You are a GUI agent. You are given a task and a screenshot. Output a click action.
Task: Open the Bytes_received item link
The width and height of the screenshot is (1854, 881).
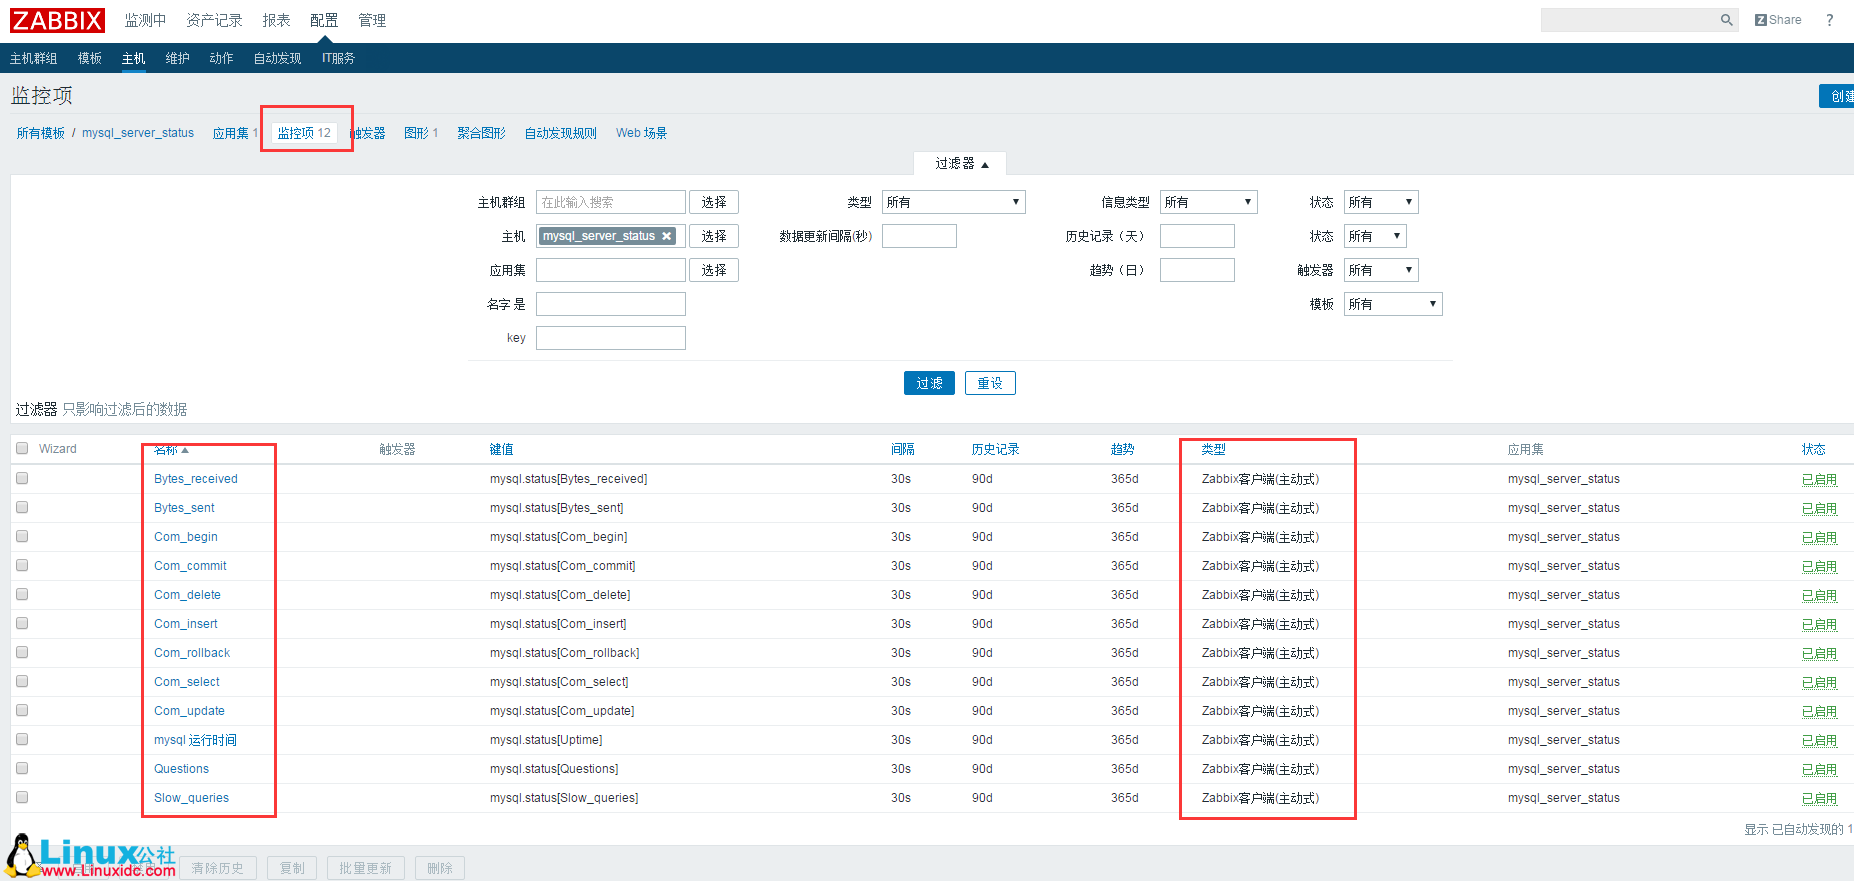[x=196, y=479]
